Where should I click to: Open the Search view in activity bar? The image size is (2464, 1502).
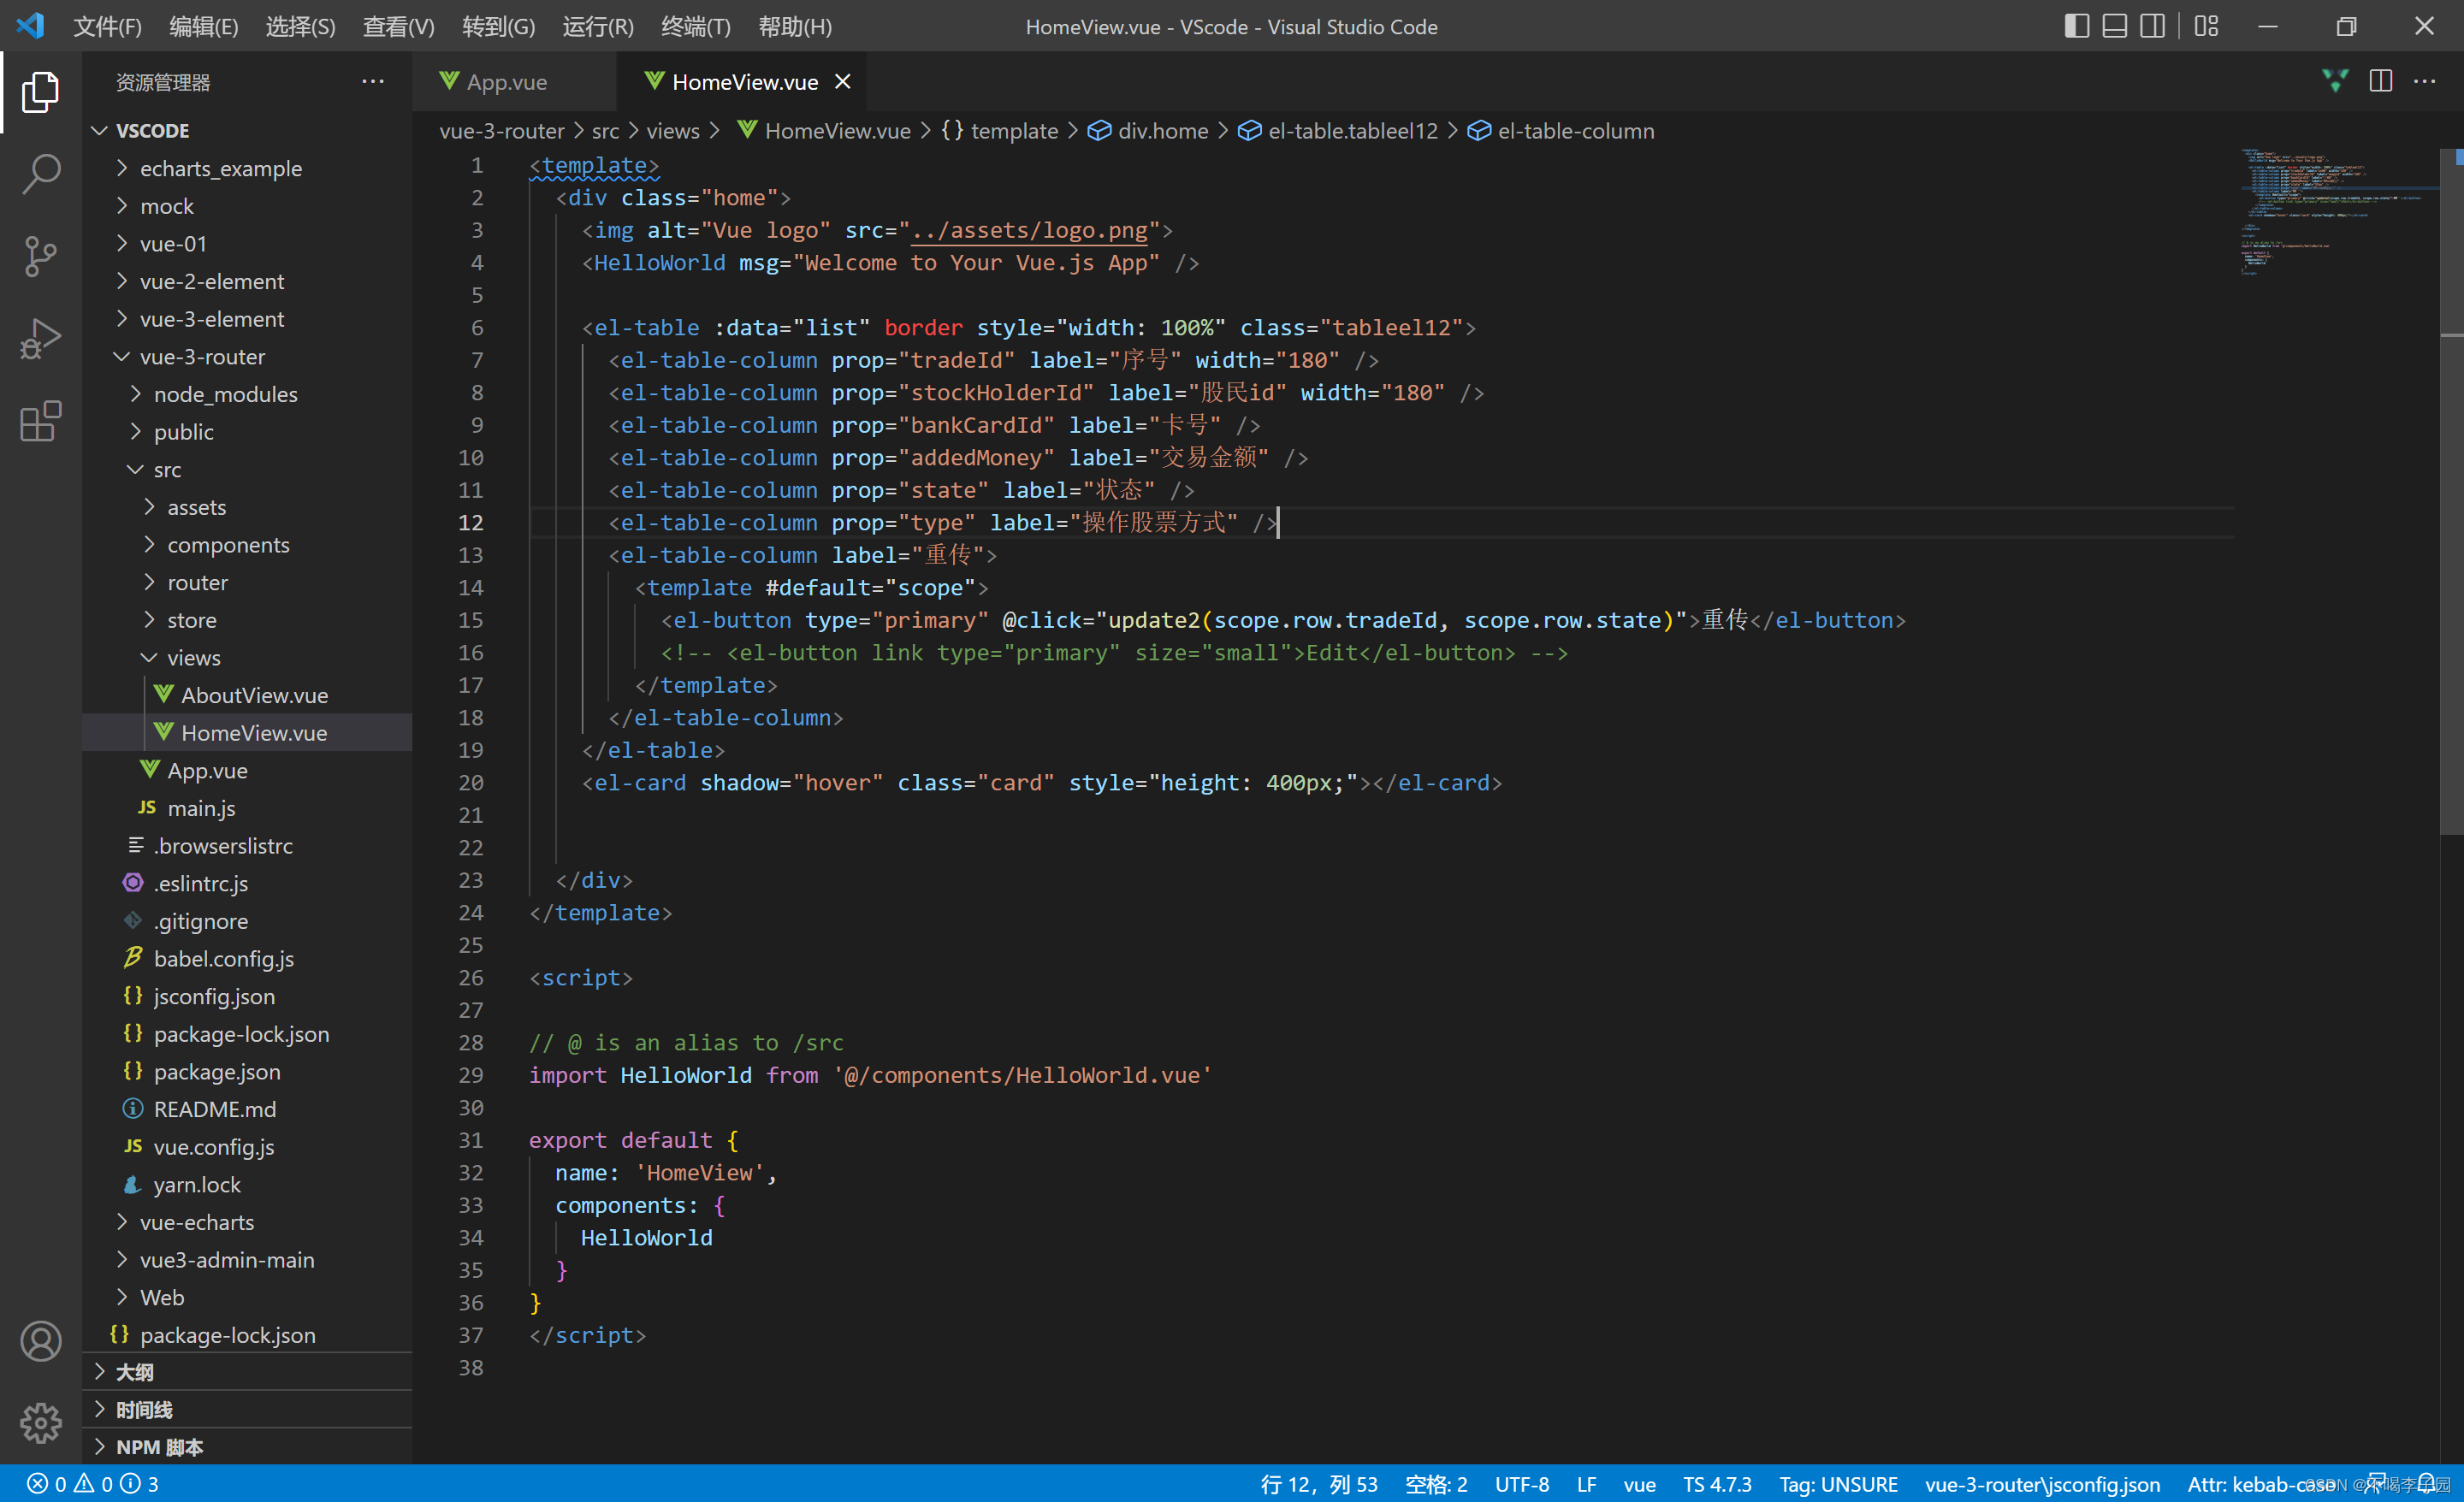(40, 173)
